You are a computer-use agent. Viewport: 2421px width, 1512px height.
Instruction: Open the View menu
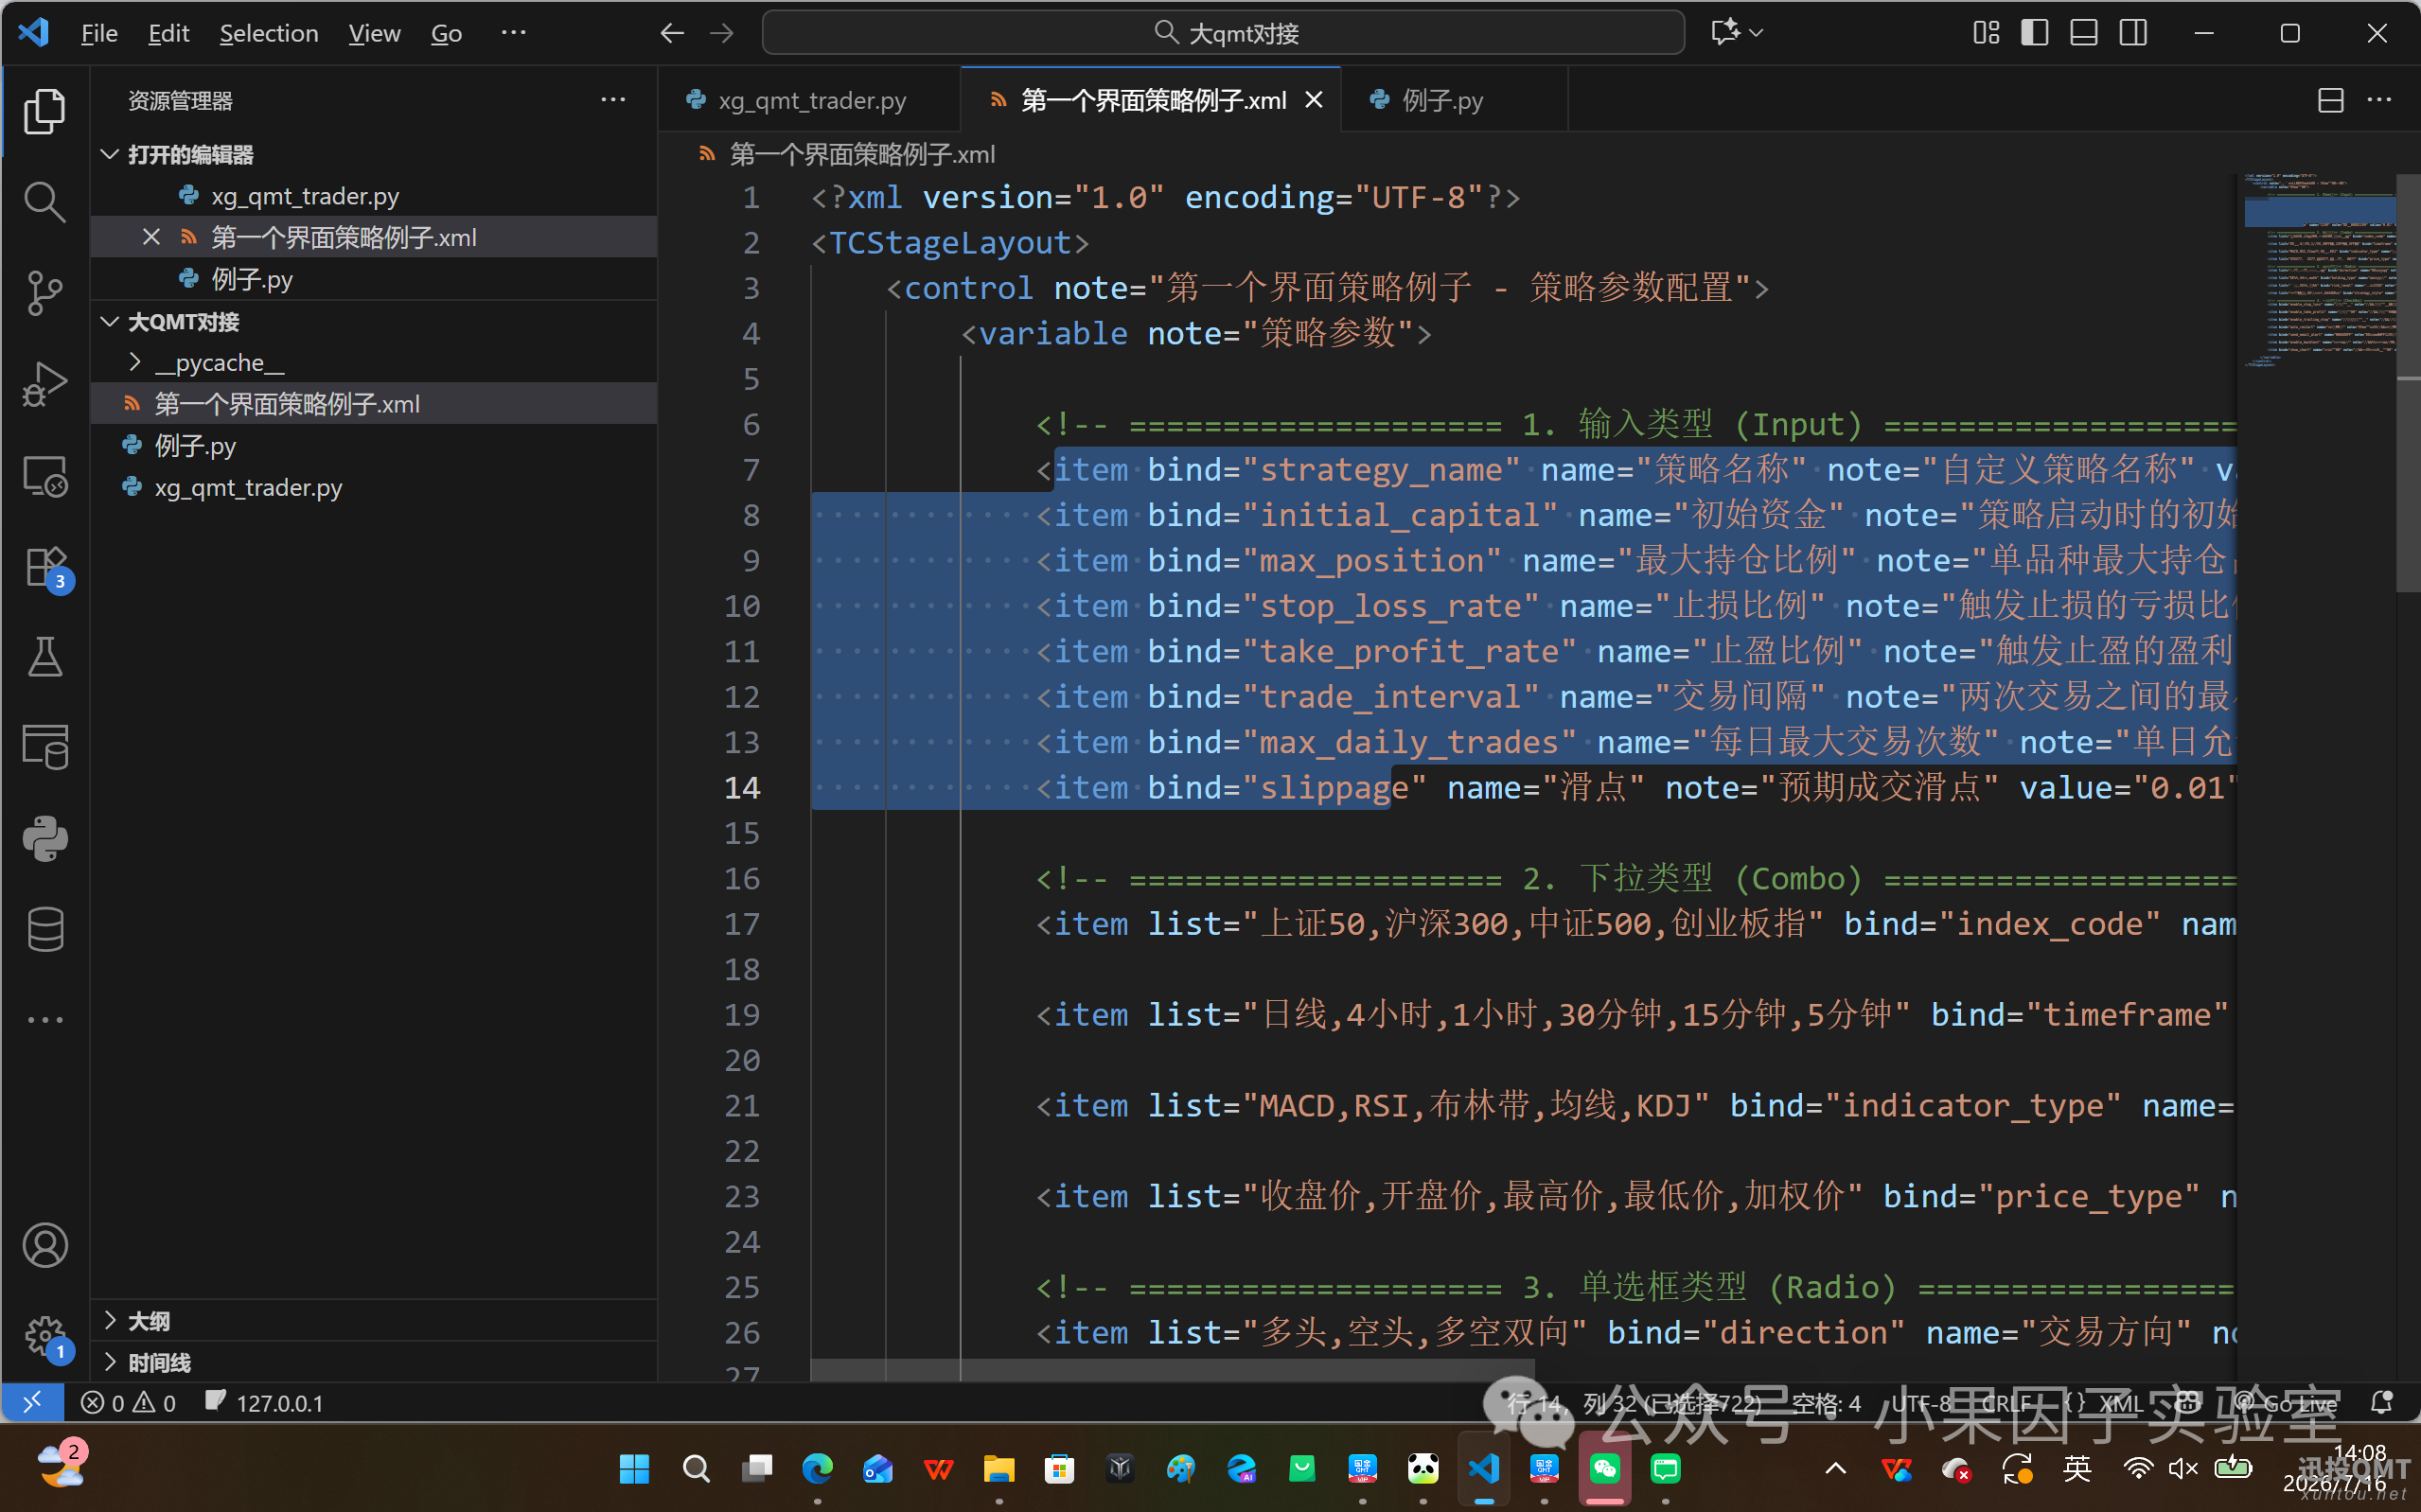pos(374,33)
